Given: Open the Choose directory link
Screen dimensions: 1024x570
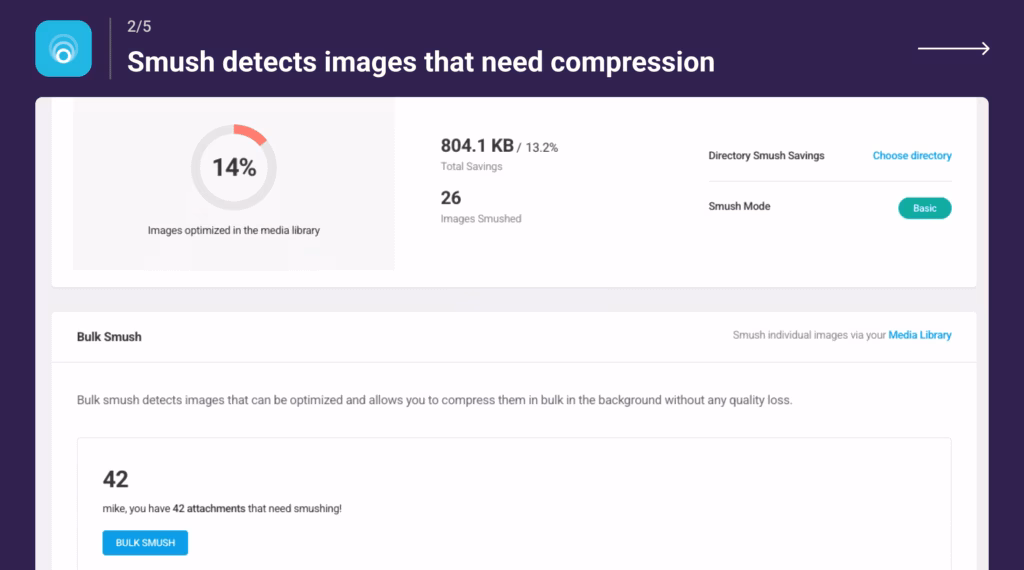Looking at the screenshot, I should tap(911, 156).
